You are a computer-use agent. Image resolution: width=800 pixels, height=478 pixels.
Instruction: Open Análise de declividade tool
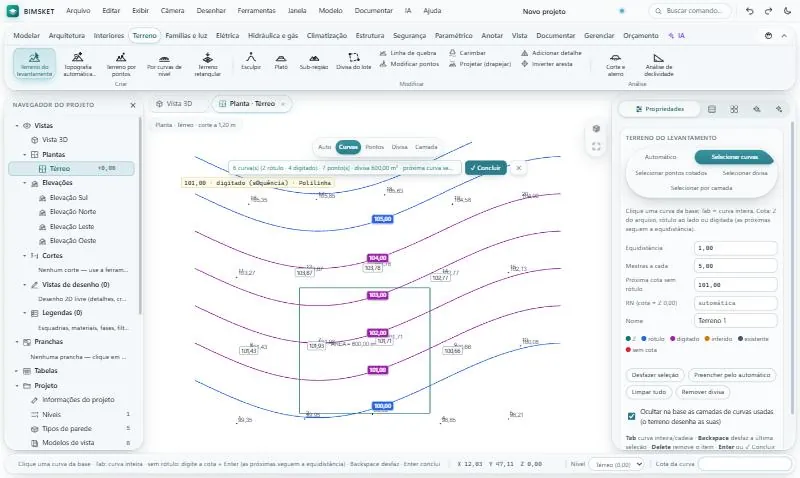point(659,64)
